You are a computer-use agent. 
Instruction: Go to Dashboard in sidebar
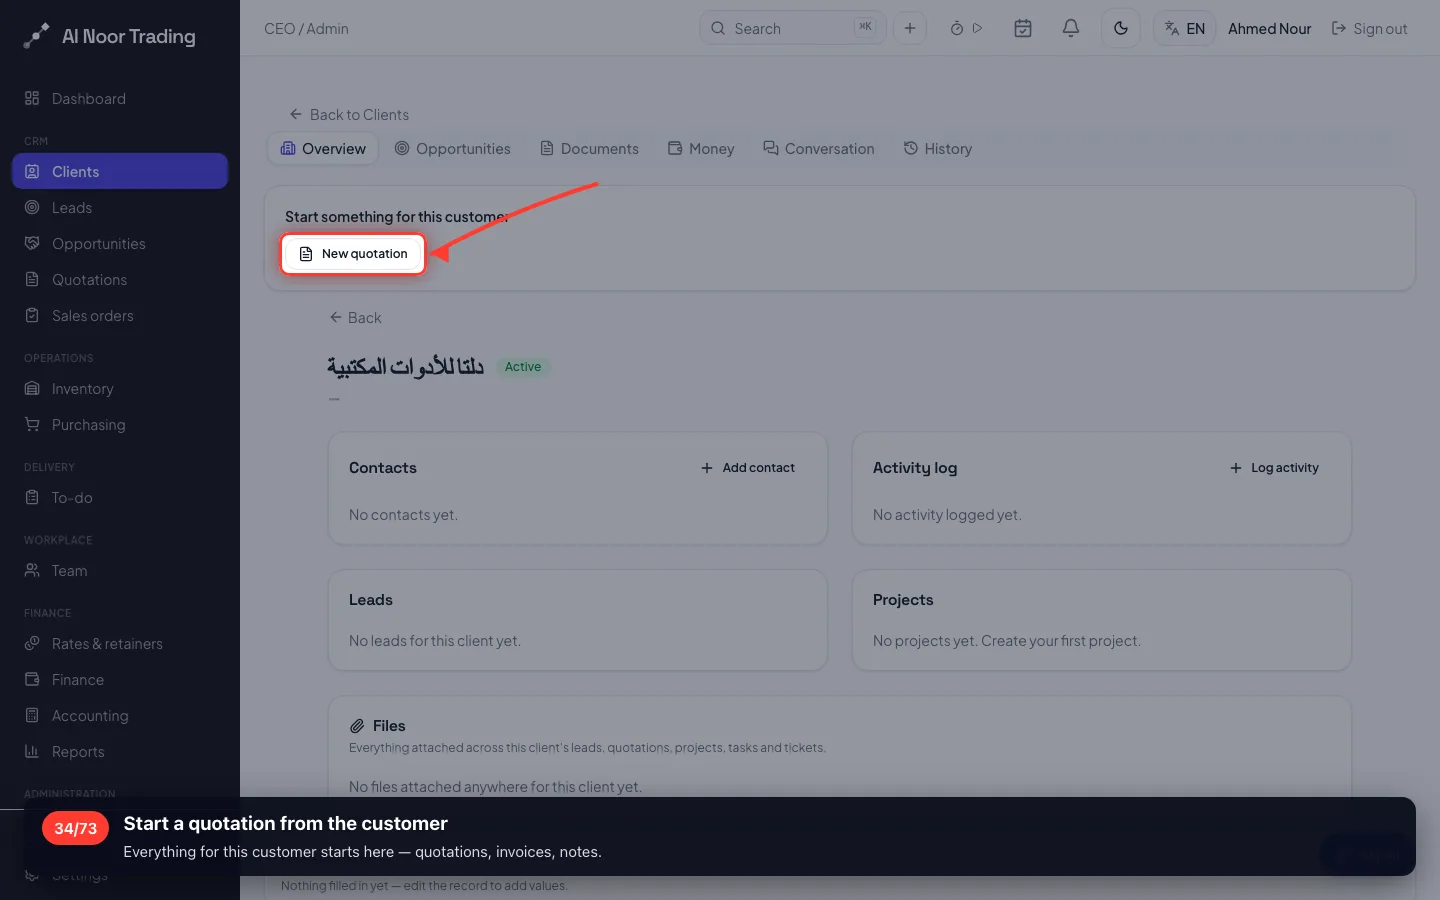120,98
